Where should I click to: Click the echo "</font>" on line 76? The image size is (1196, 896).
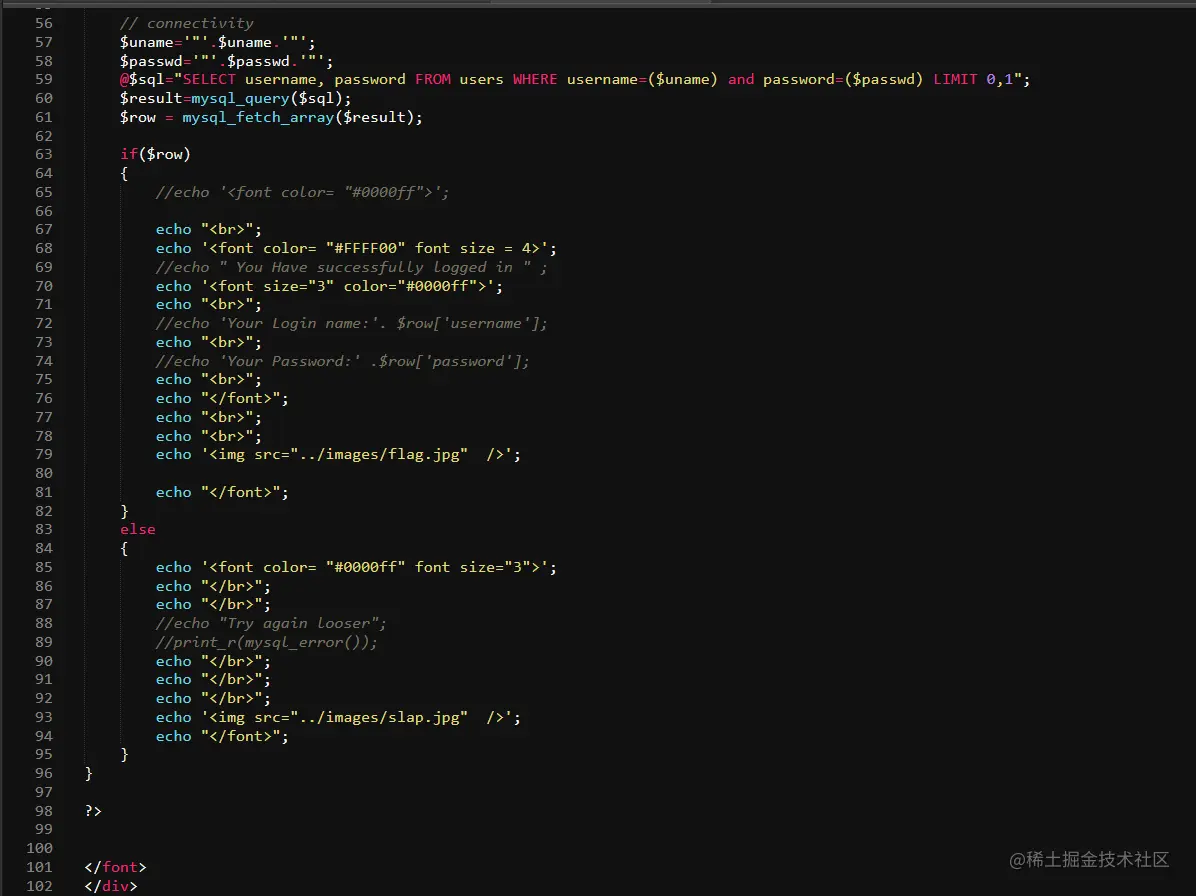pyautogui.click(x=222, y=399)
